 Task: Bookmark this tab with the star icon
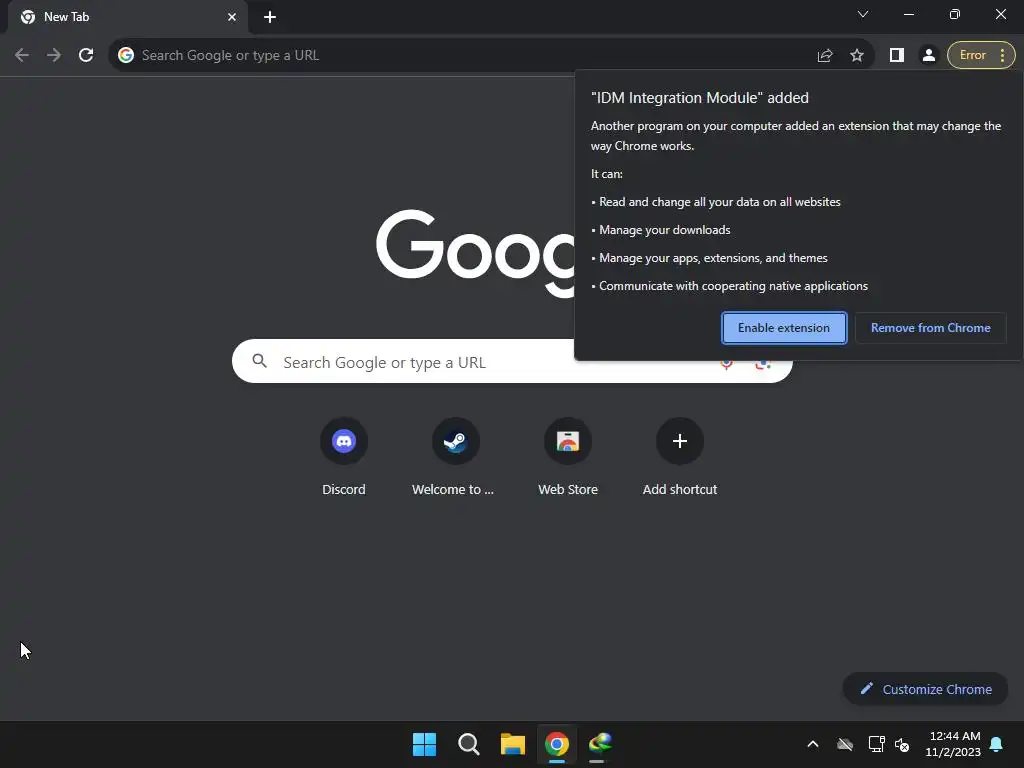857,56
